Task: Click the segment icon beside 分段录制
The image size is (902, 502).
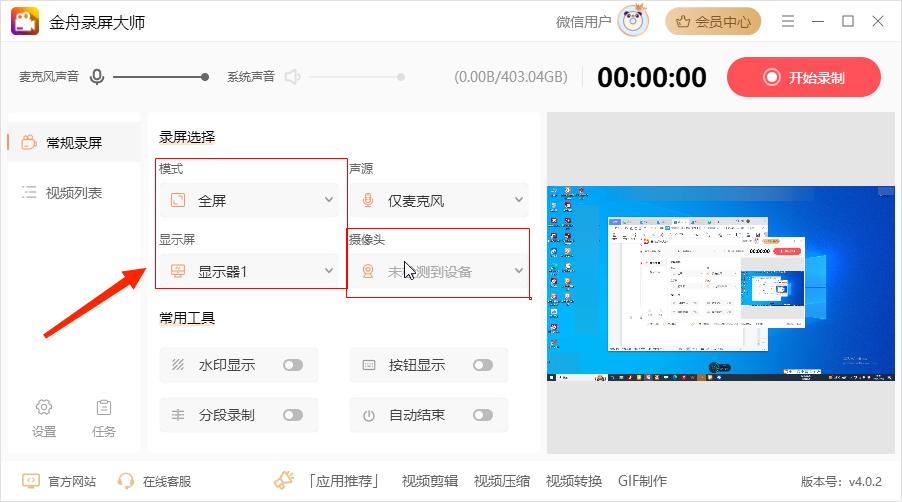Action: [x=178, y=415]
